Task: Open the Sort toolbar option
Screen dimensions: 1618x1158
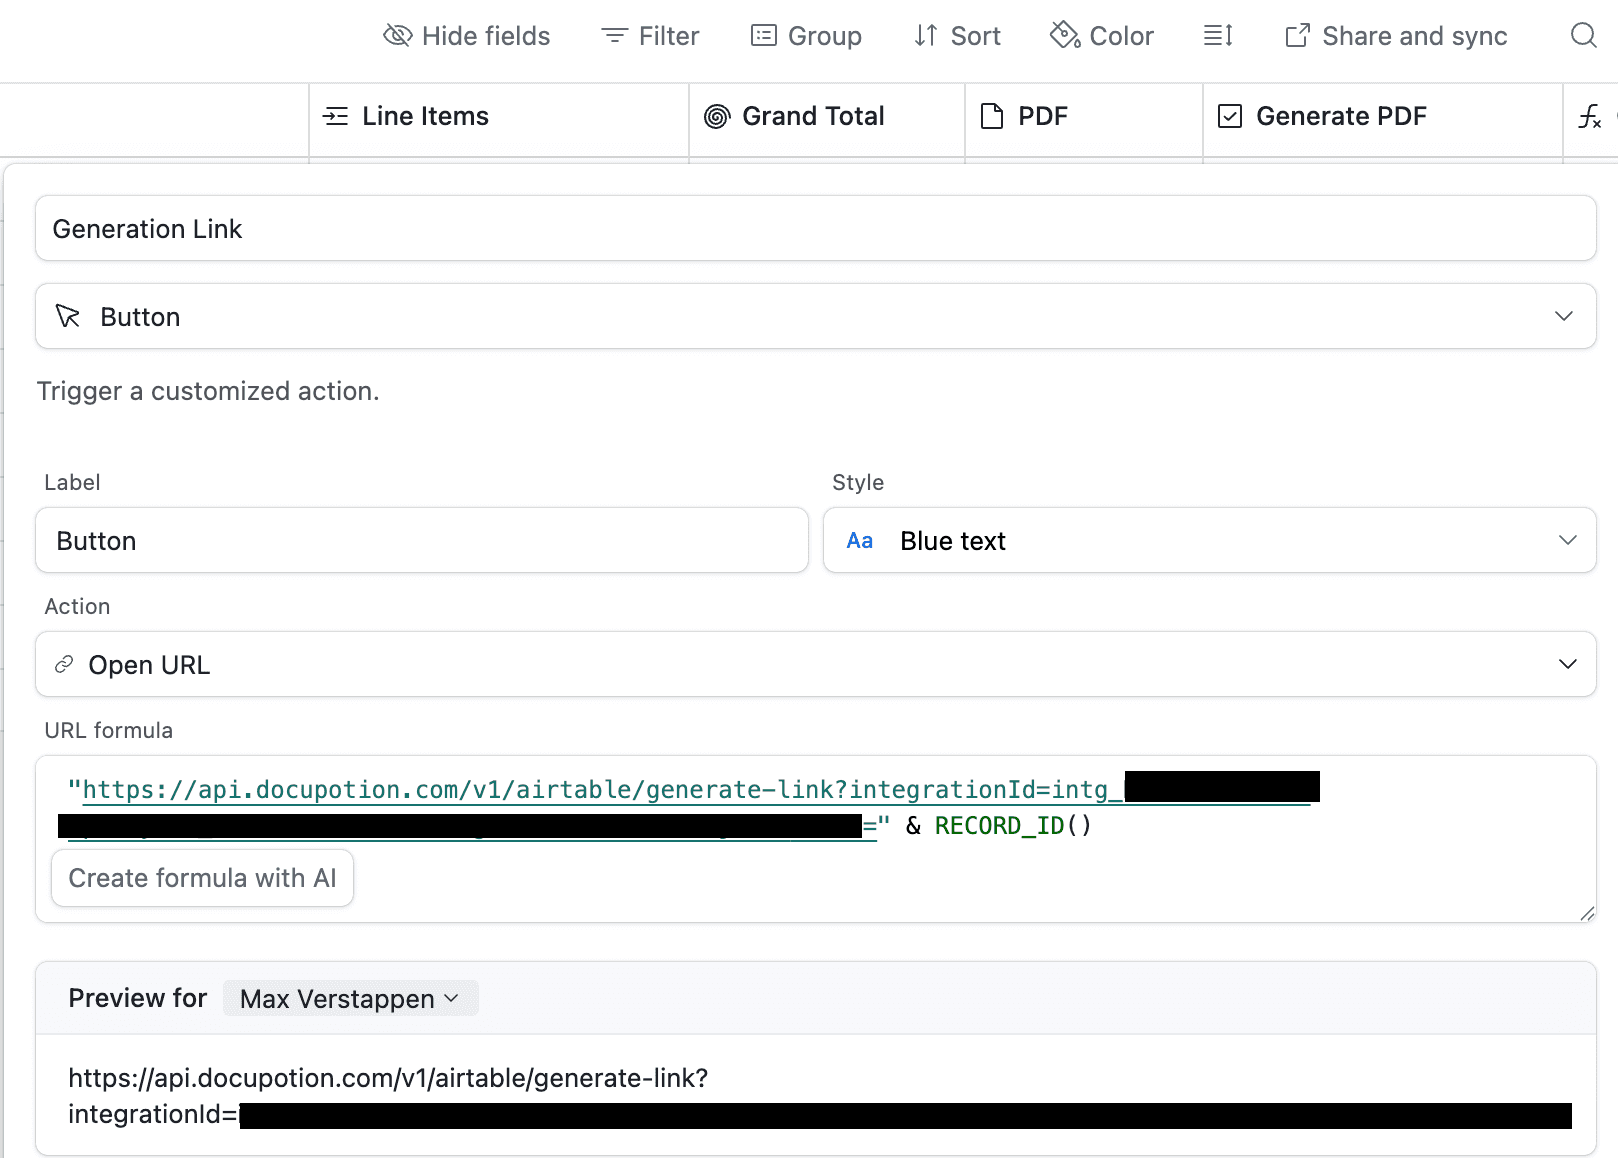Action: pyautogui.click(x=957, y=36)
